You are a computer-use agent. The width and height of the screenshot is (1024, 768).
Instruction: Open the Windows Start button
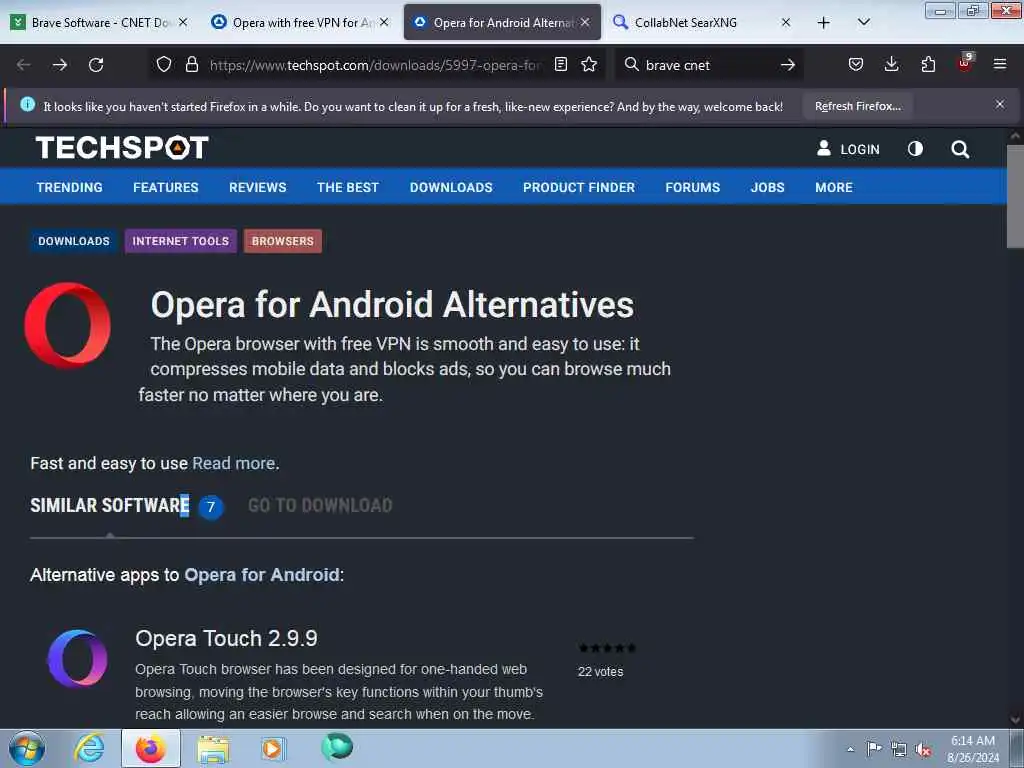coord(27,748)
